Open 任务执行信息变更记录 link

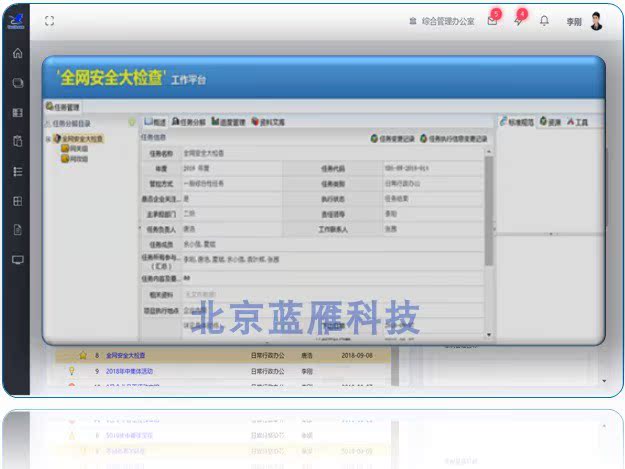(454, 138)
